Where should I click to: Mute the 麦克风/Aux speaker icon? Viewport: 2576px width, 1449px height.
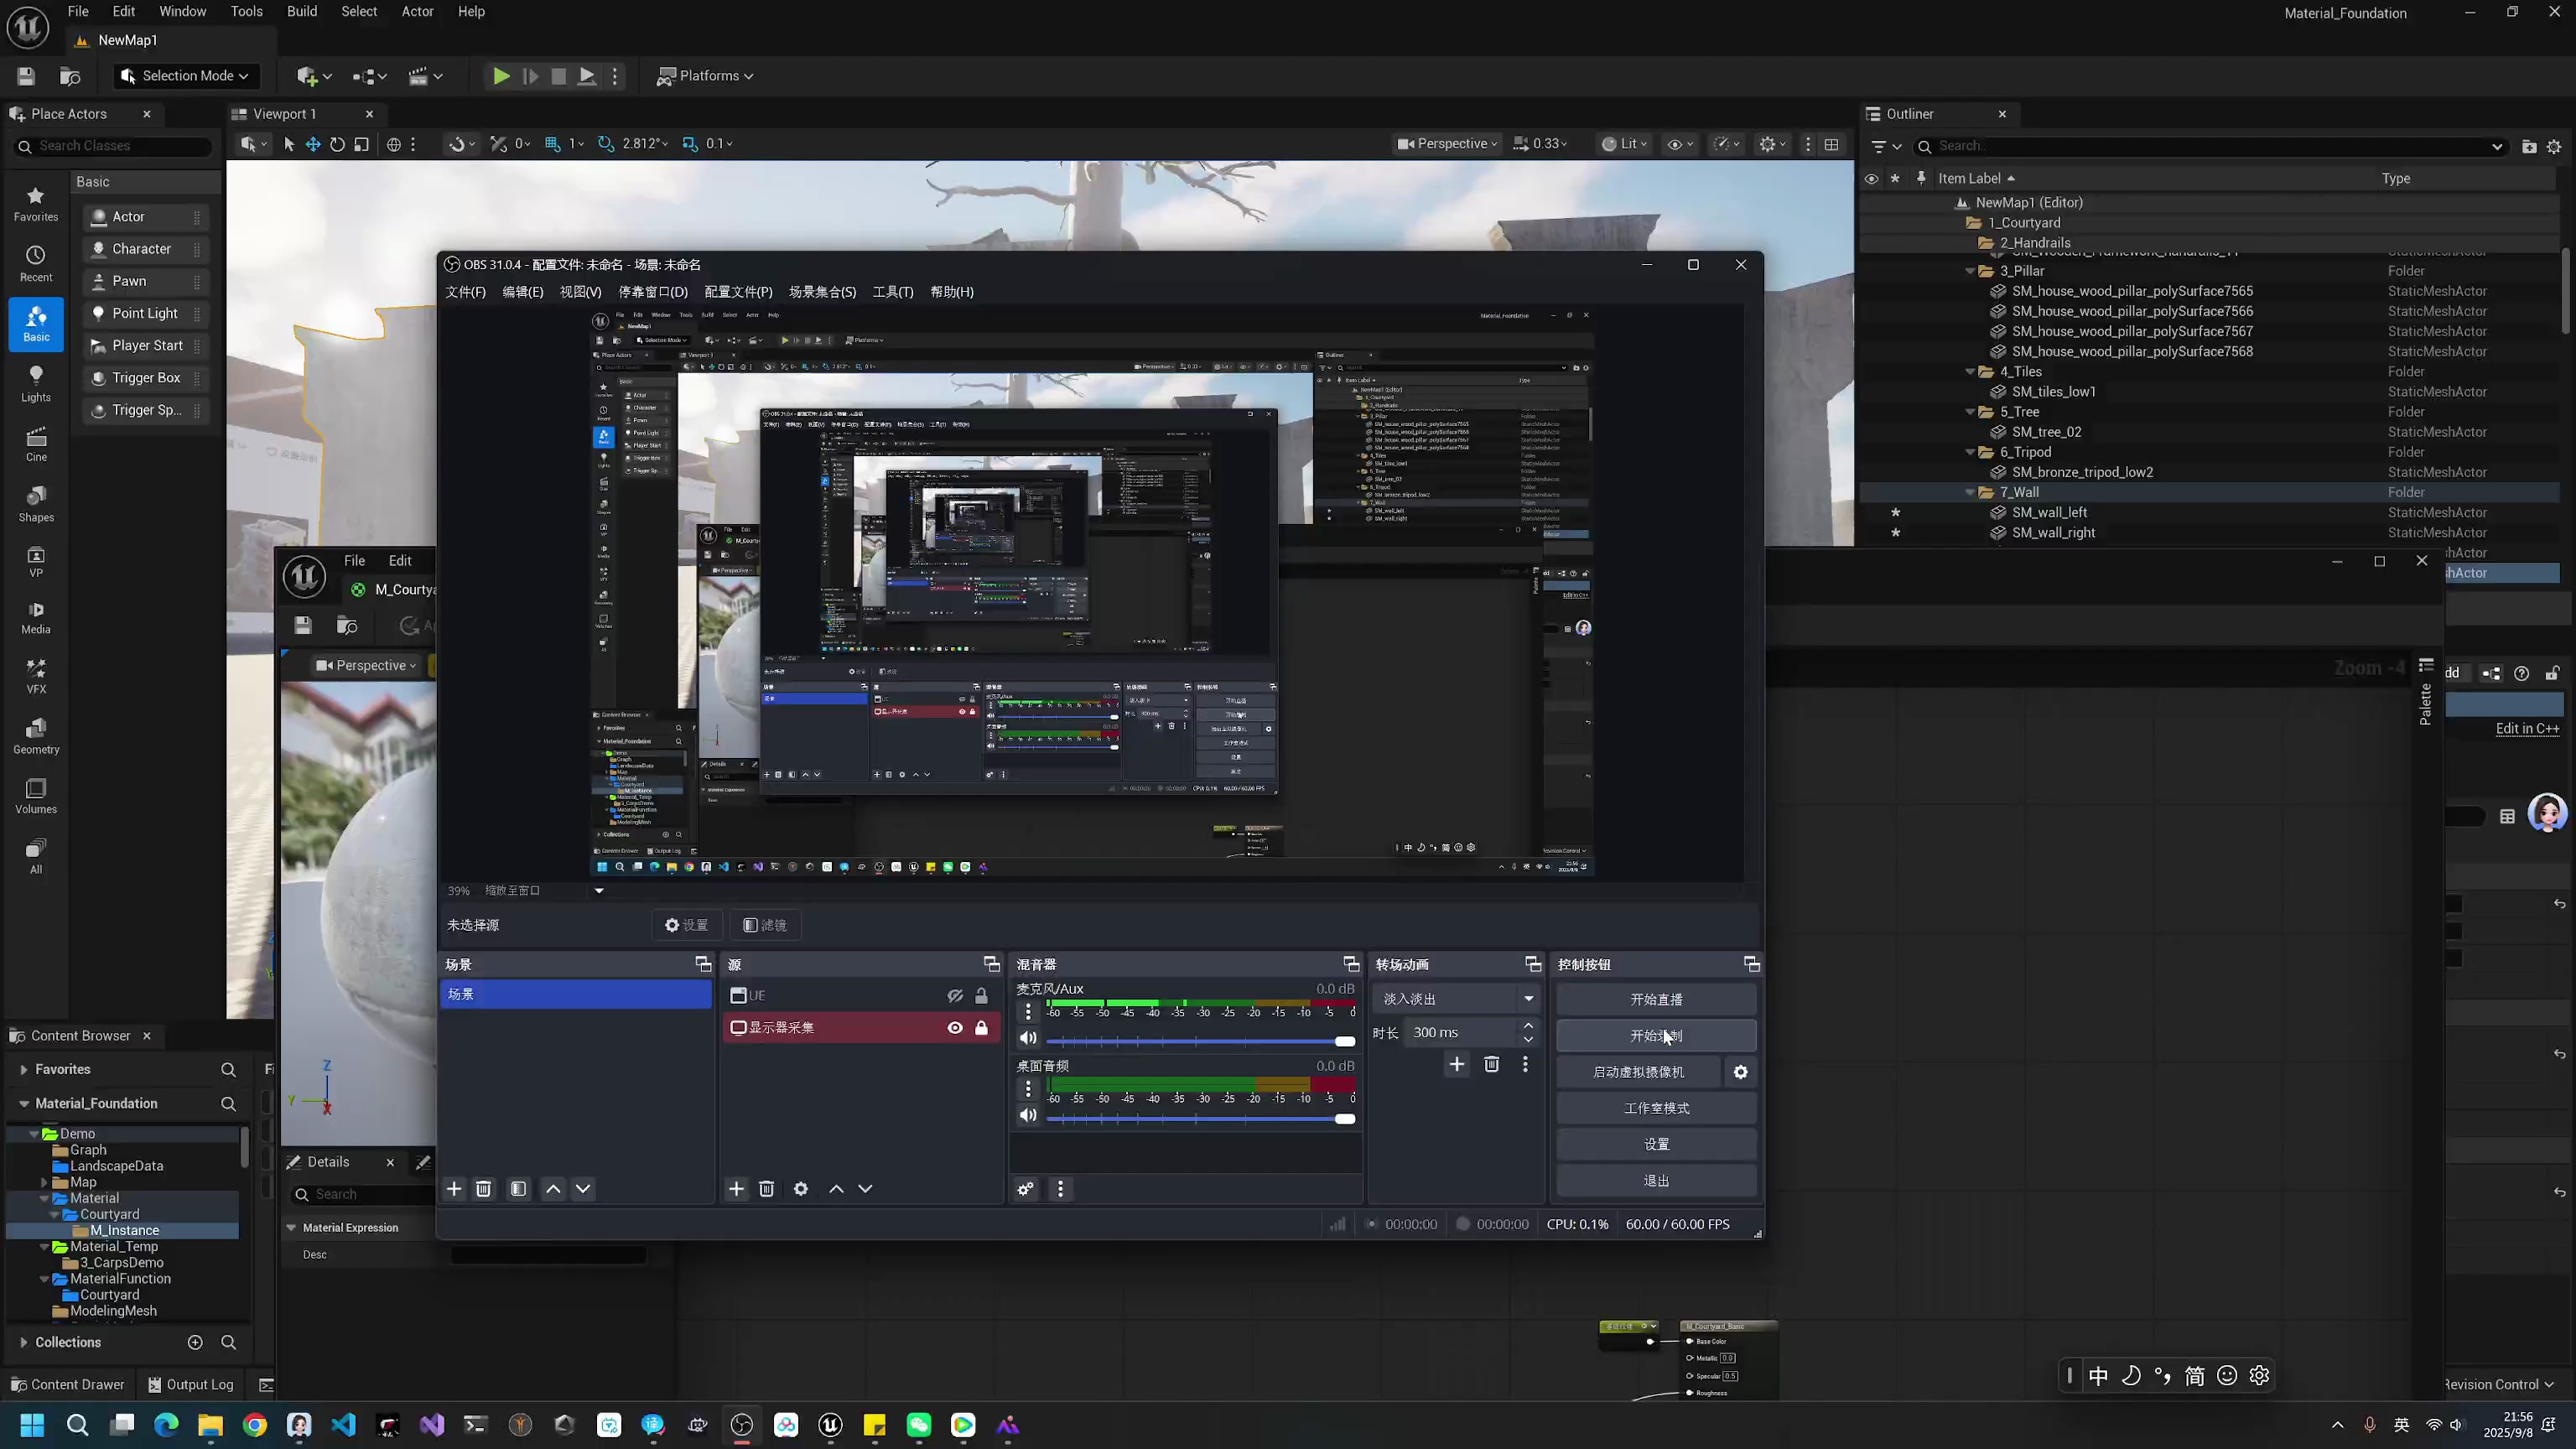point(1028,1038)
